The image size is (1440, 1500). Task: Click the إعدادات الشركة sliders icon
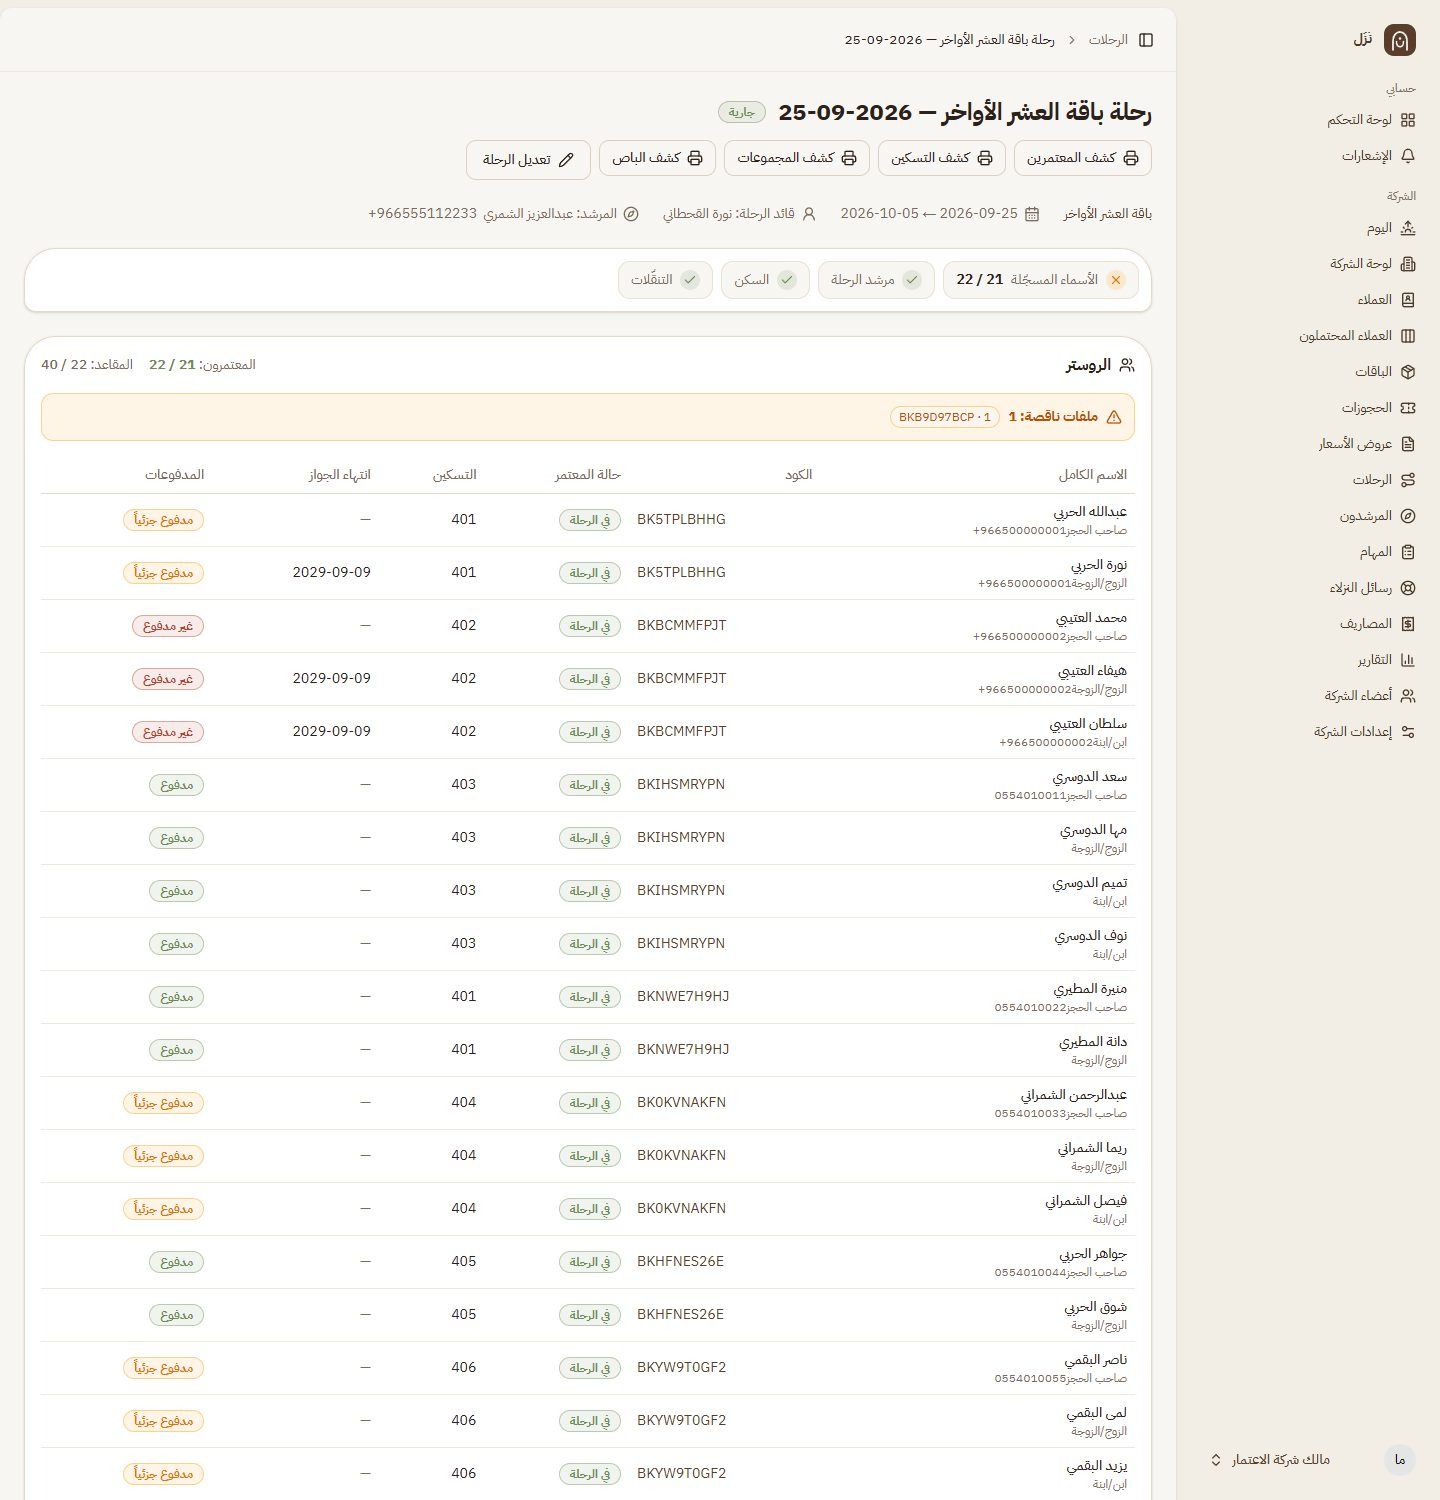point(1408,732)
